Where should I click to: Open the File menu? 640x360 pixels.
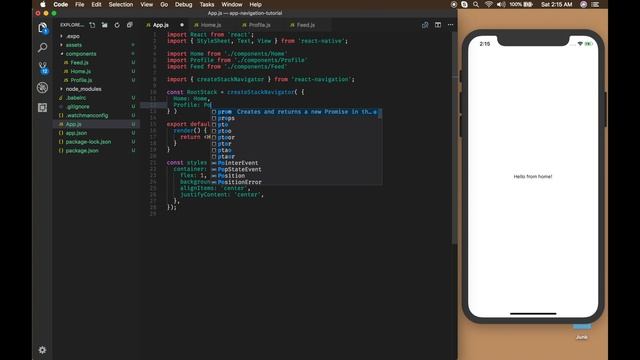(x=80, y=4)
